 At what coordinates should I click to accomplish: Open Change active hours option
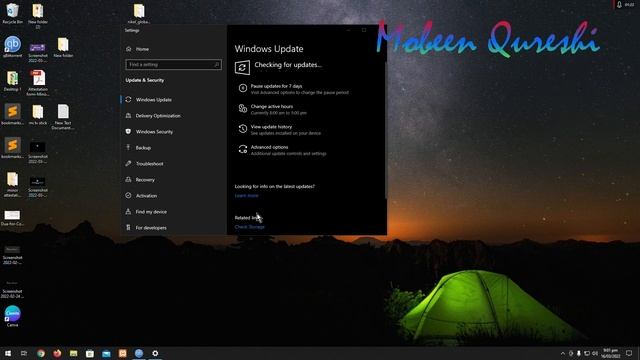point(272,107)
